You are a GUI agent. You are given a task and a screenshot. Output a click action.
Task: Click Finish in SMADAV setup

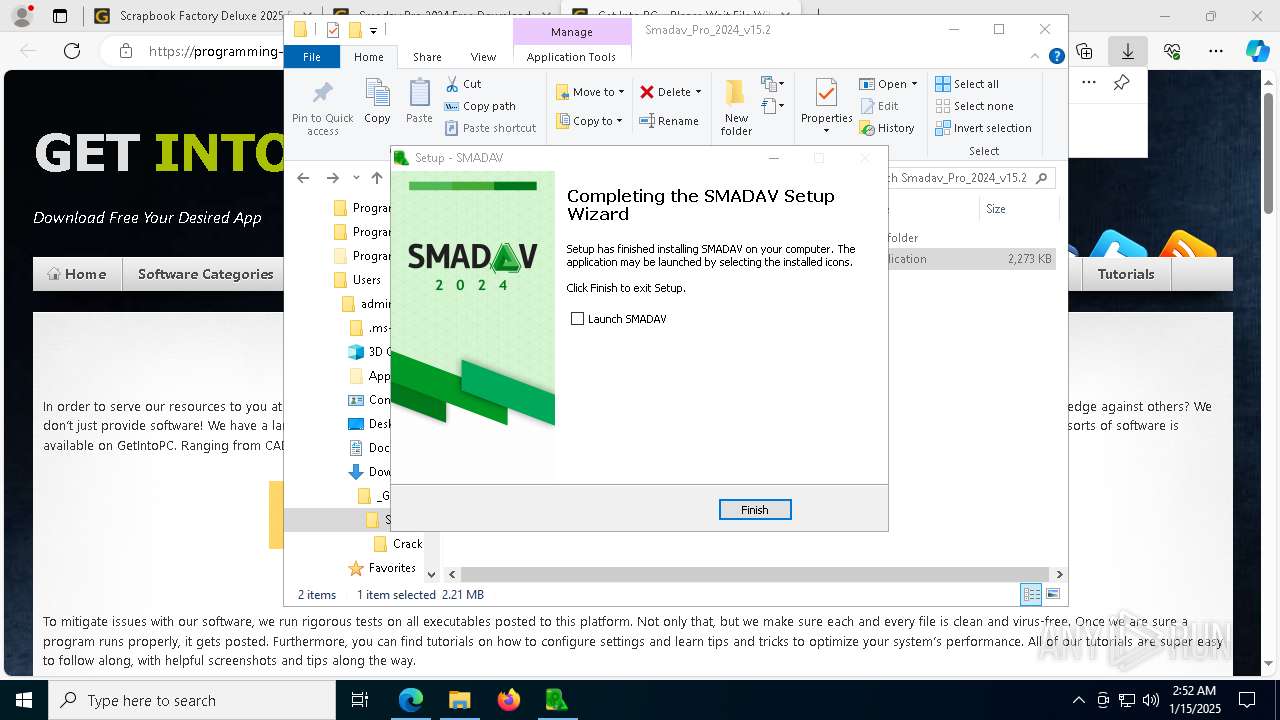click(755, 510)
